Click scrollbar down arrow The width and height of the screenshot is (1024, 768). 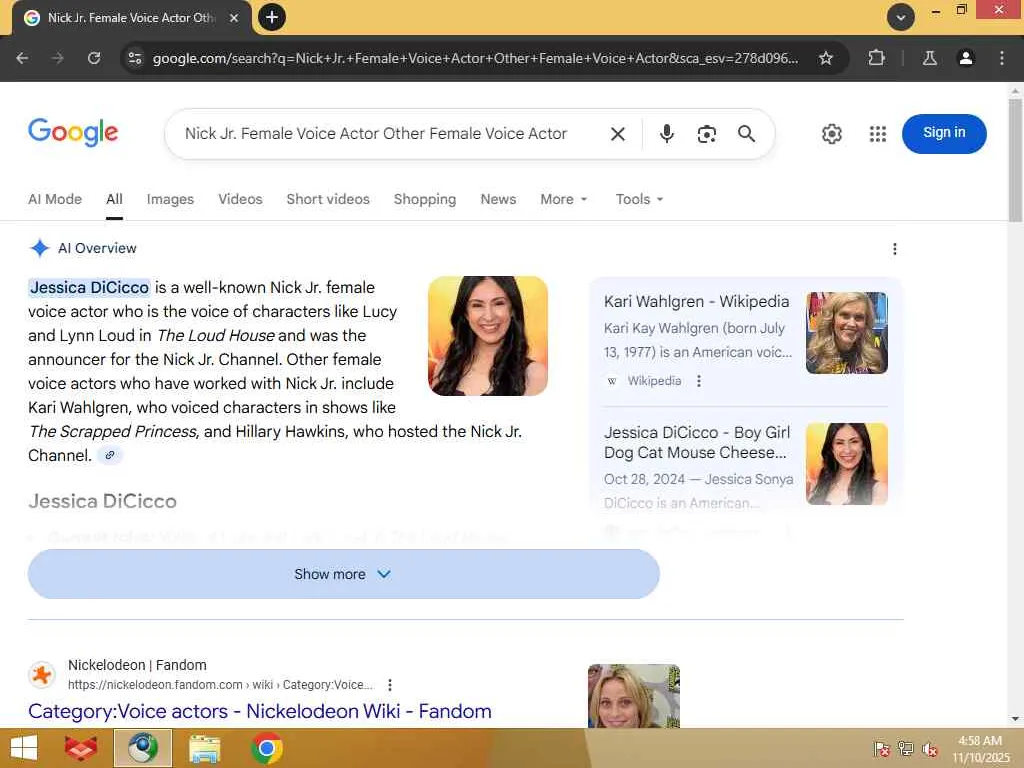point(1015,719)
